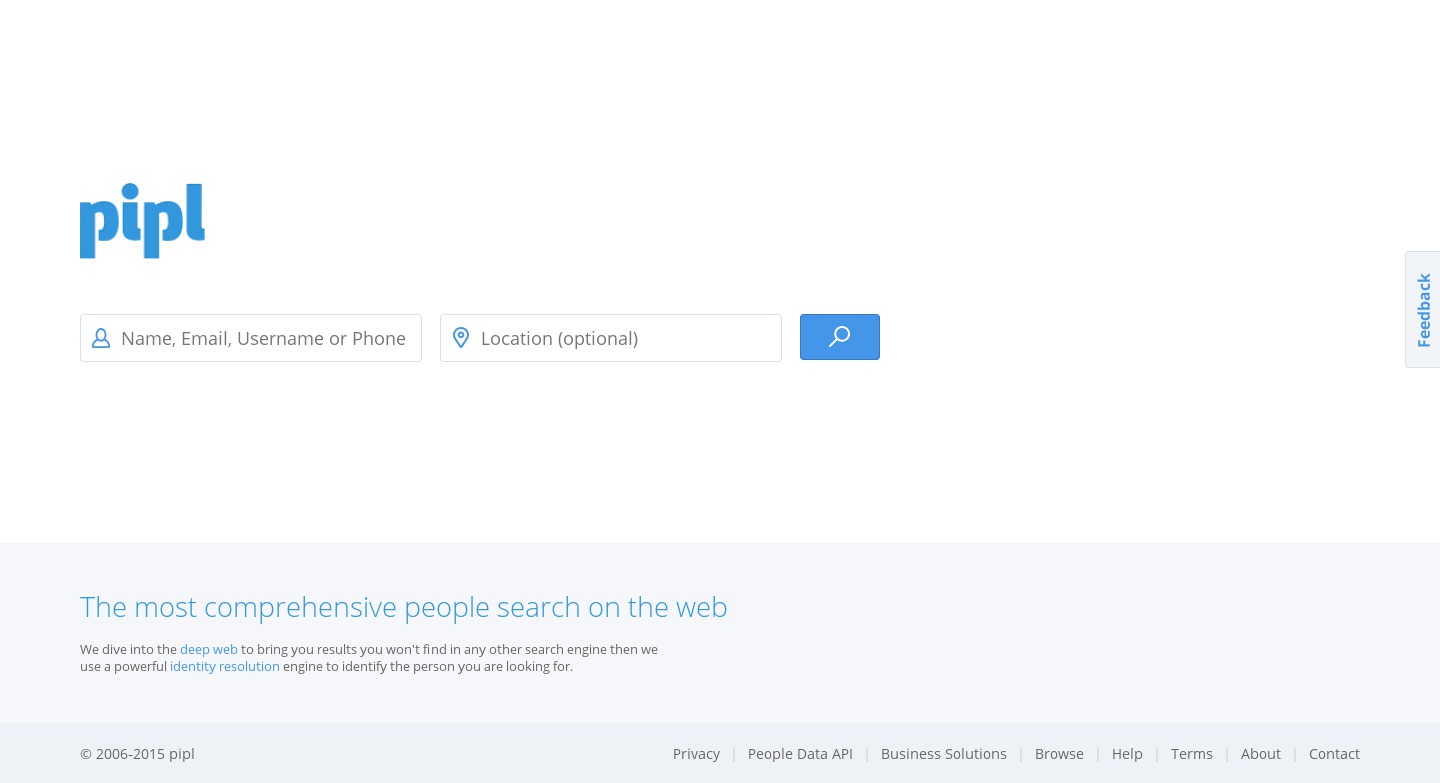Open Business Solutions in the footer

point(943,754)
